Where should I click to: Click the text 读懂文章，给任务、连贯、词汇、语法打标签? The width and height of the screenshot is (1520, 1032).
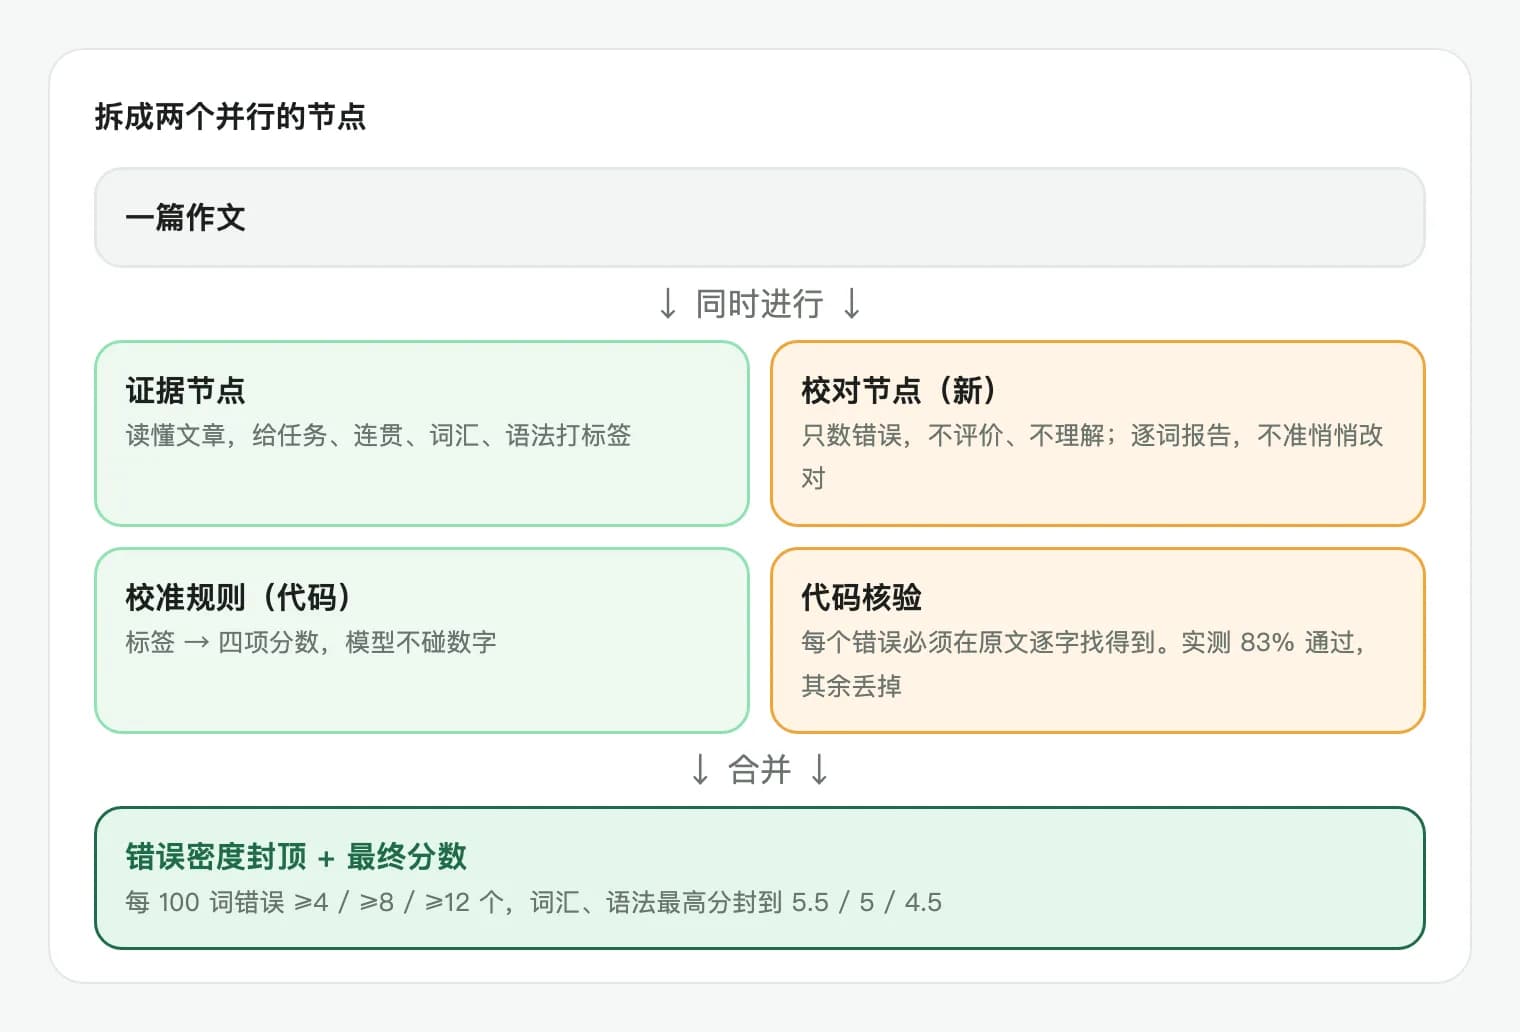(x=378, y=435)
